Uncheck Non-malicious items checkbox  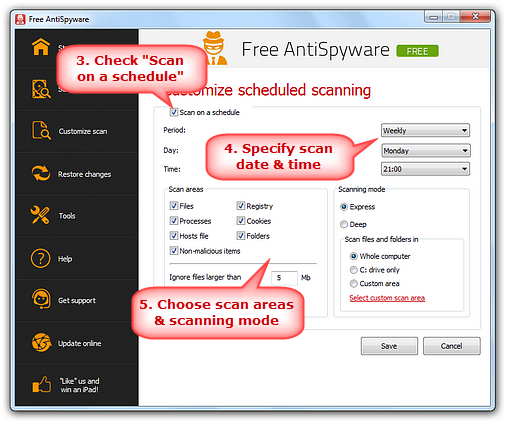click(x=174, y=250)
